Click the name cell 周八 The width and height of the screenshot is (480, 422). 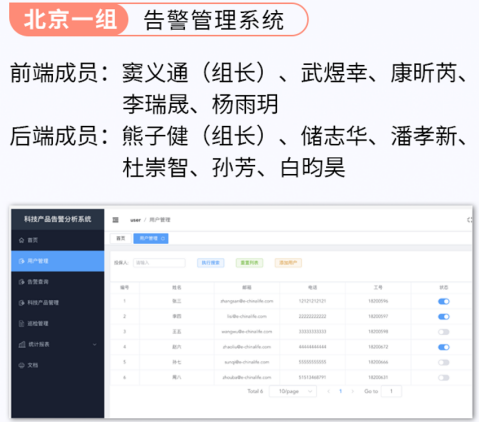click(x=177, y=377)
